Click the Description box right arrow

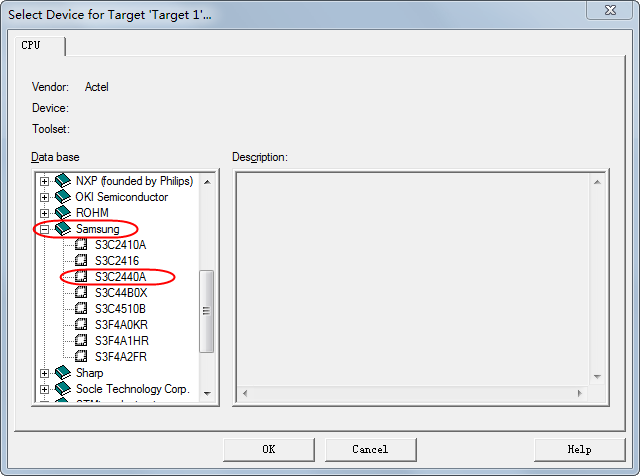[580, 394]
